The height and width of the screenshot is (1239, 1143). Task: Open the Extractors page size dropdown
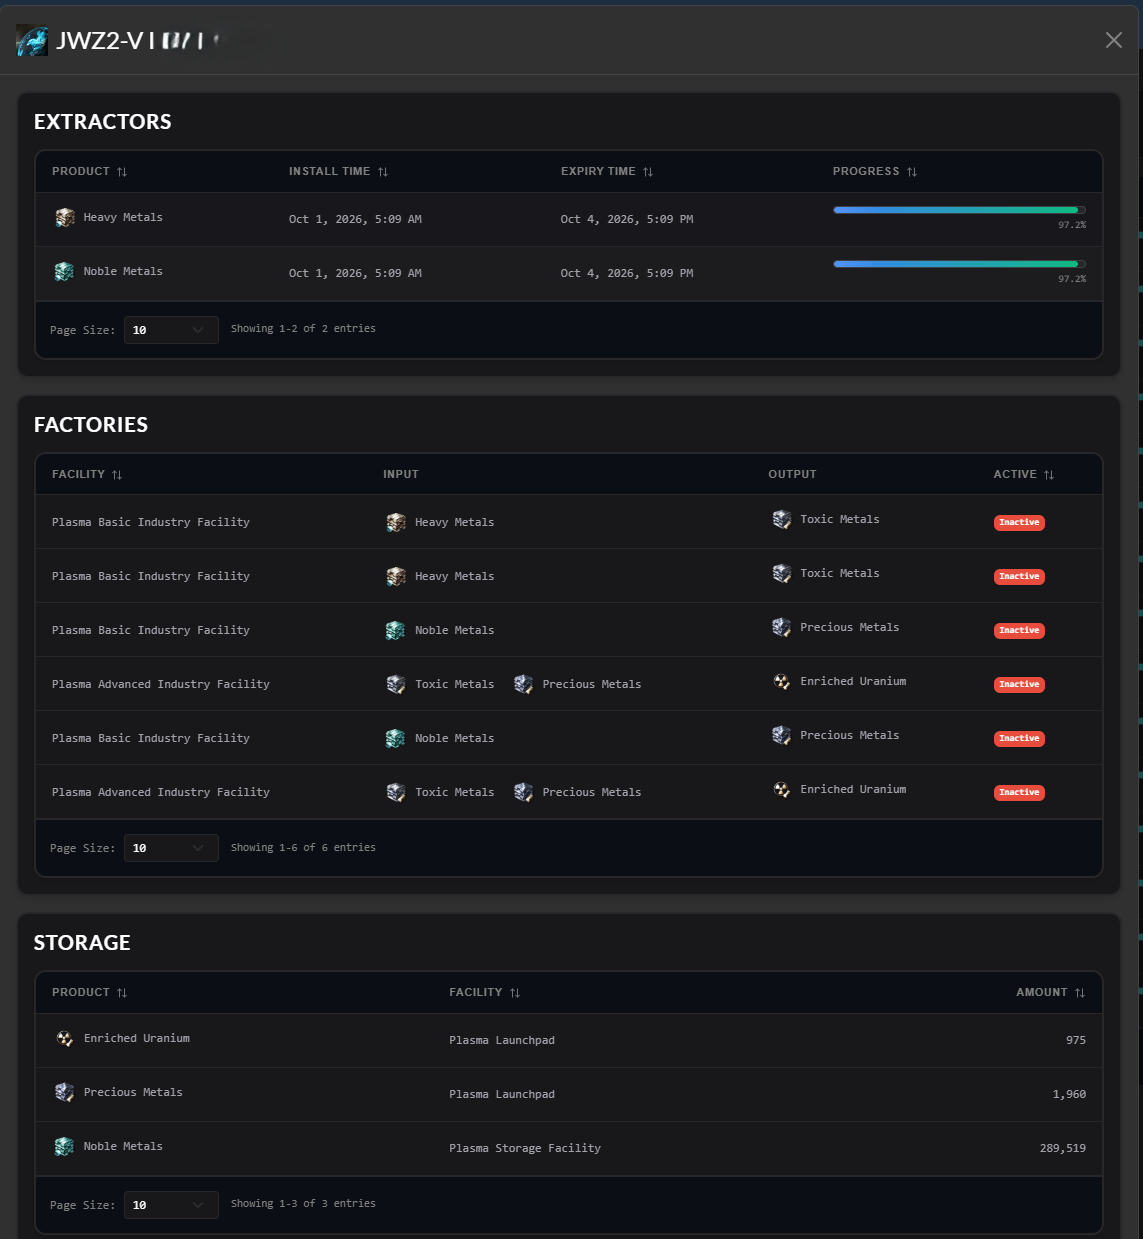point(171,330)
